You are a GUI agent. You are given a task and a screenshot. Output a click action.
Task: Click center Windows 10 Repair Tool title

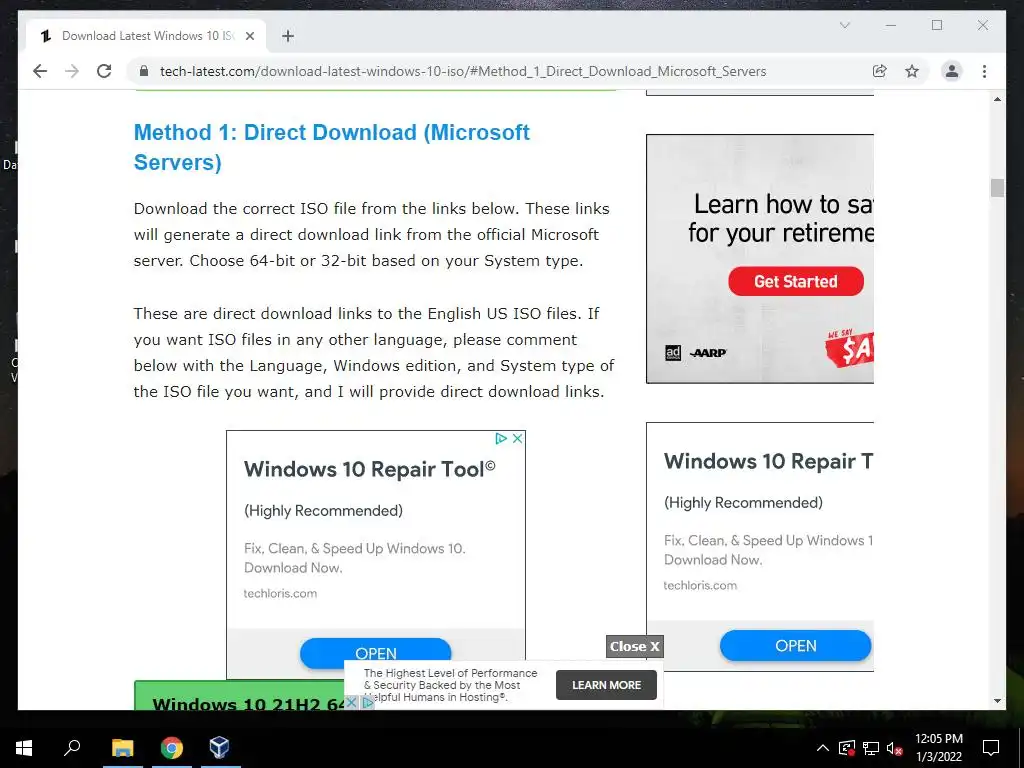pyautogui.click(x=370, y=469)
